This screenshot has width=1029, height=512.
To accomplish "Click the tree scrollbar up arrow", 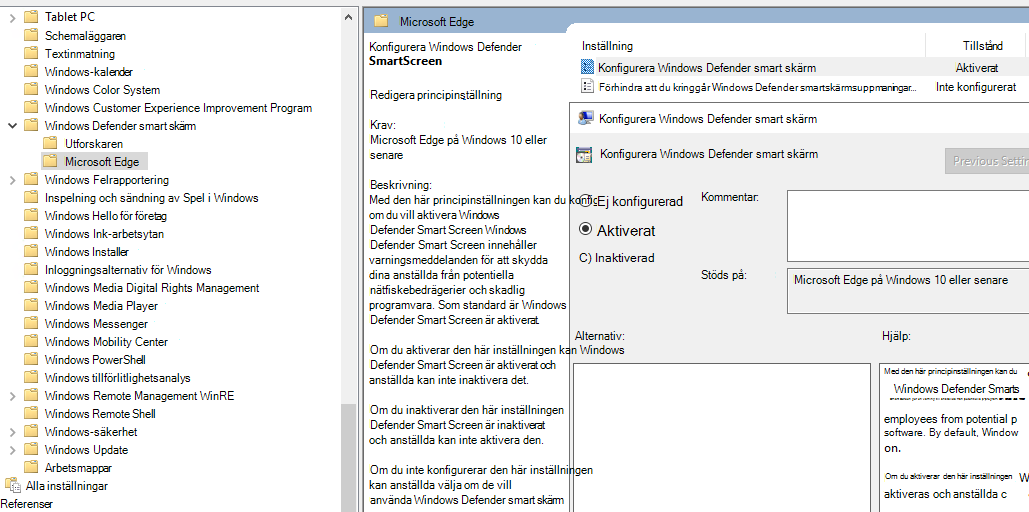I will coord(349,18).
